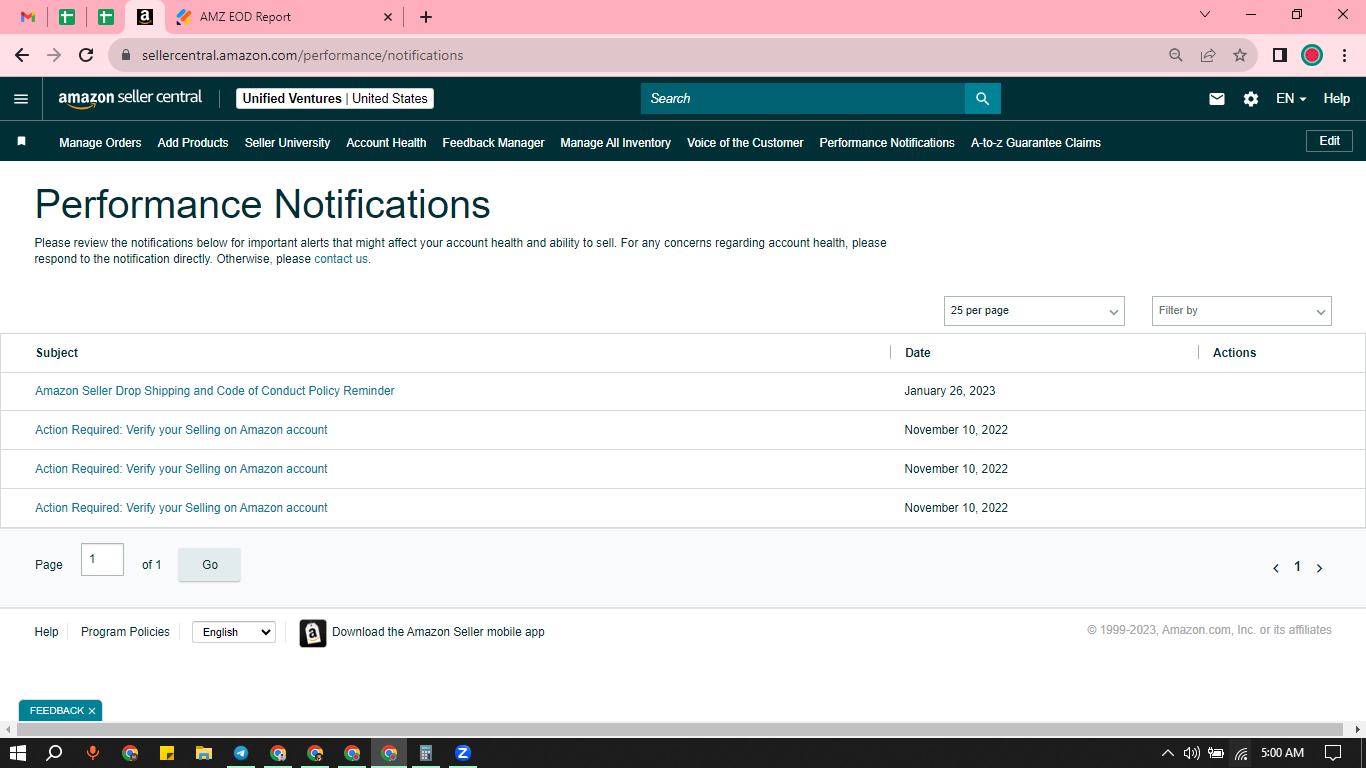Open Telegram from taskbar
Viewport: 1366px width, 768px height.
coord(241,753)
